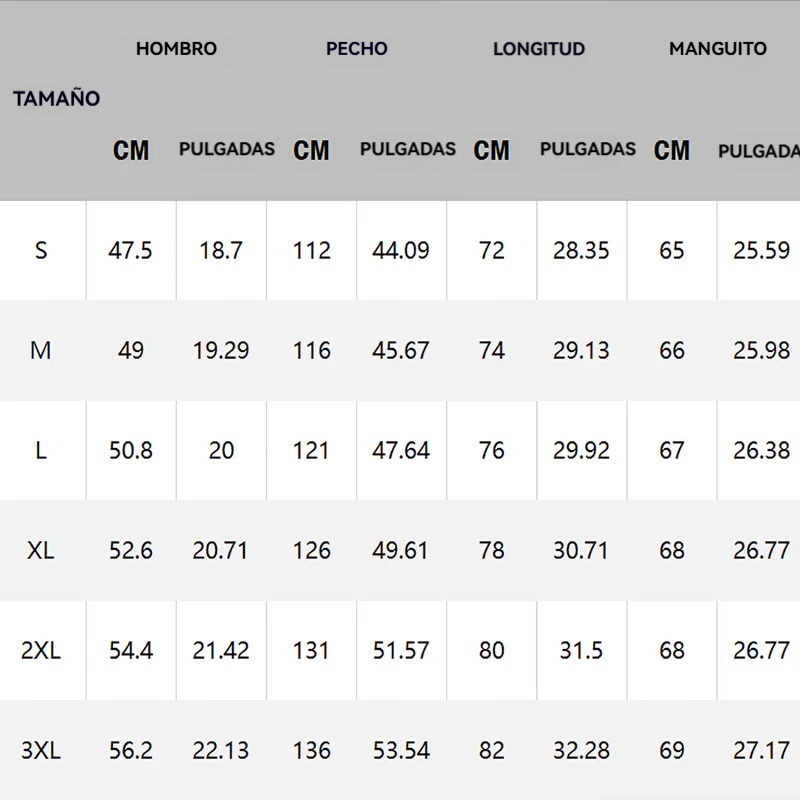Select the MANGUITO column header
This screenshot has height=800, width=800.
pyautogui.click(x=717, y=48)
